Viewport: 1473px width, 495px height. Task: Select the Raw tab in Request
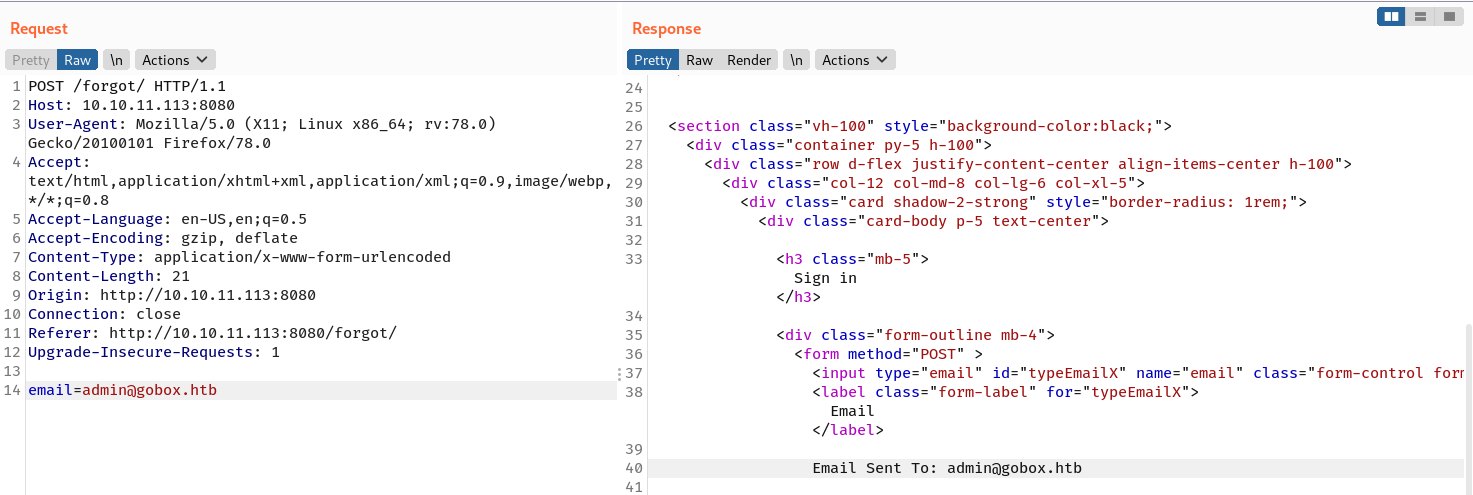[78, 60]
